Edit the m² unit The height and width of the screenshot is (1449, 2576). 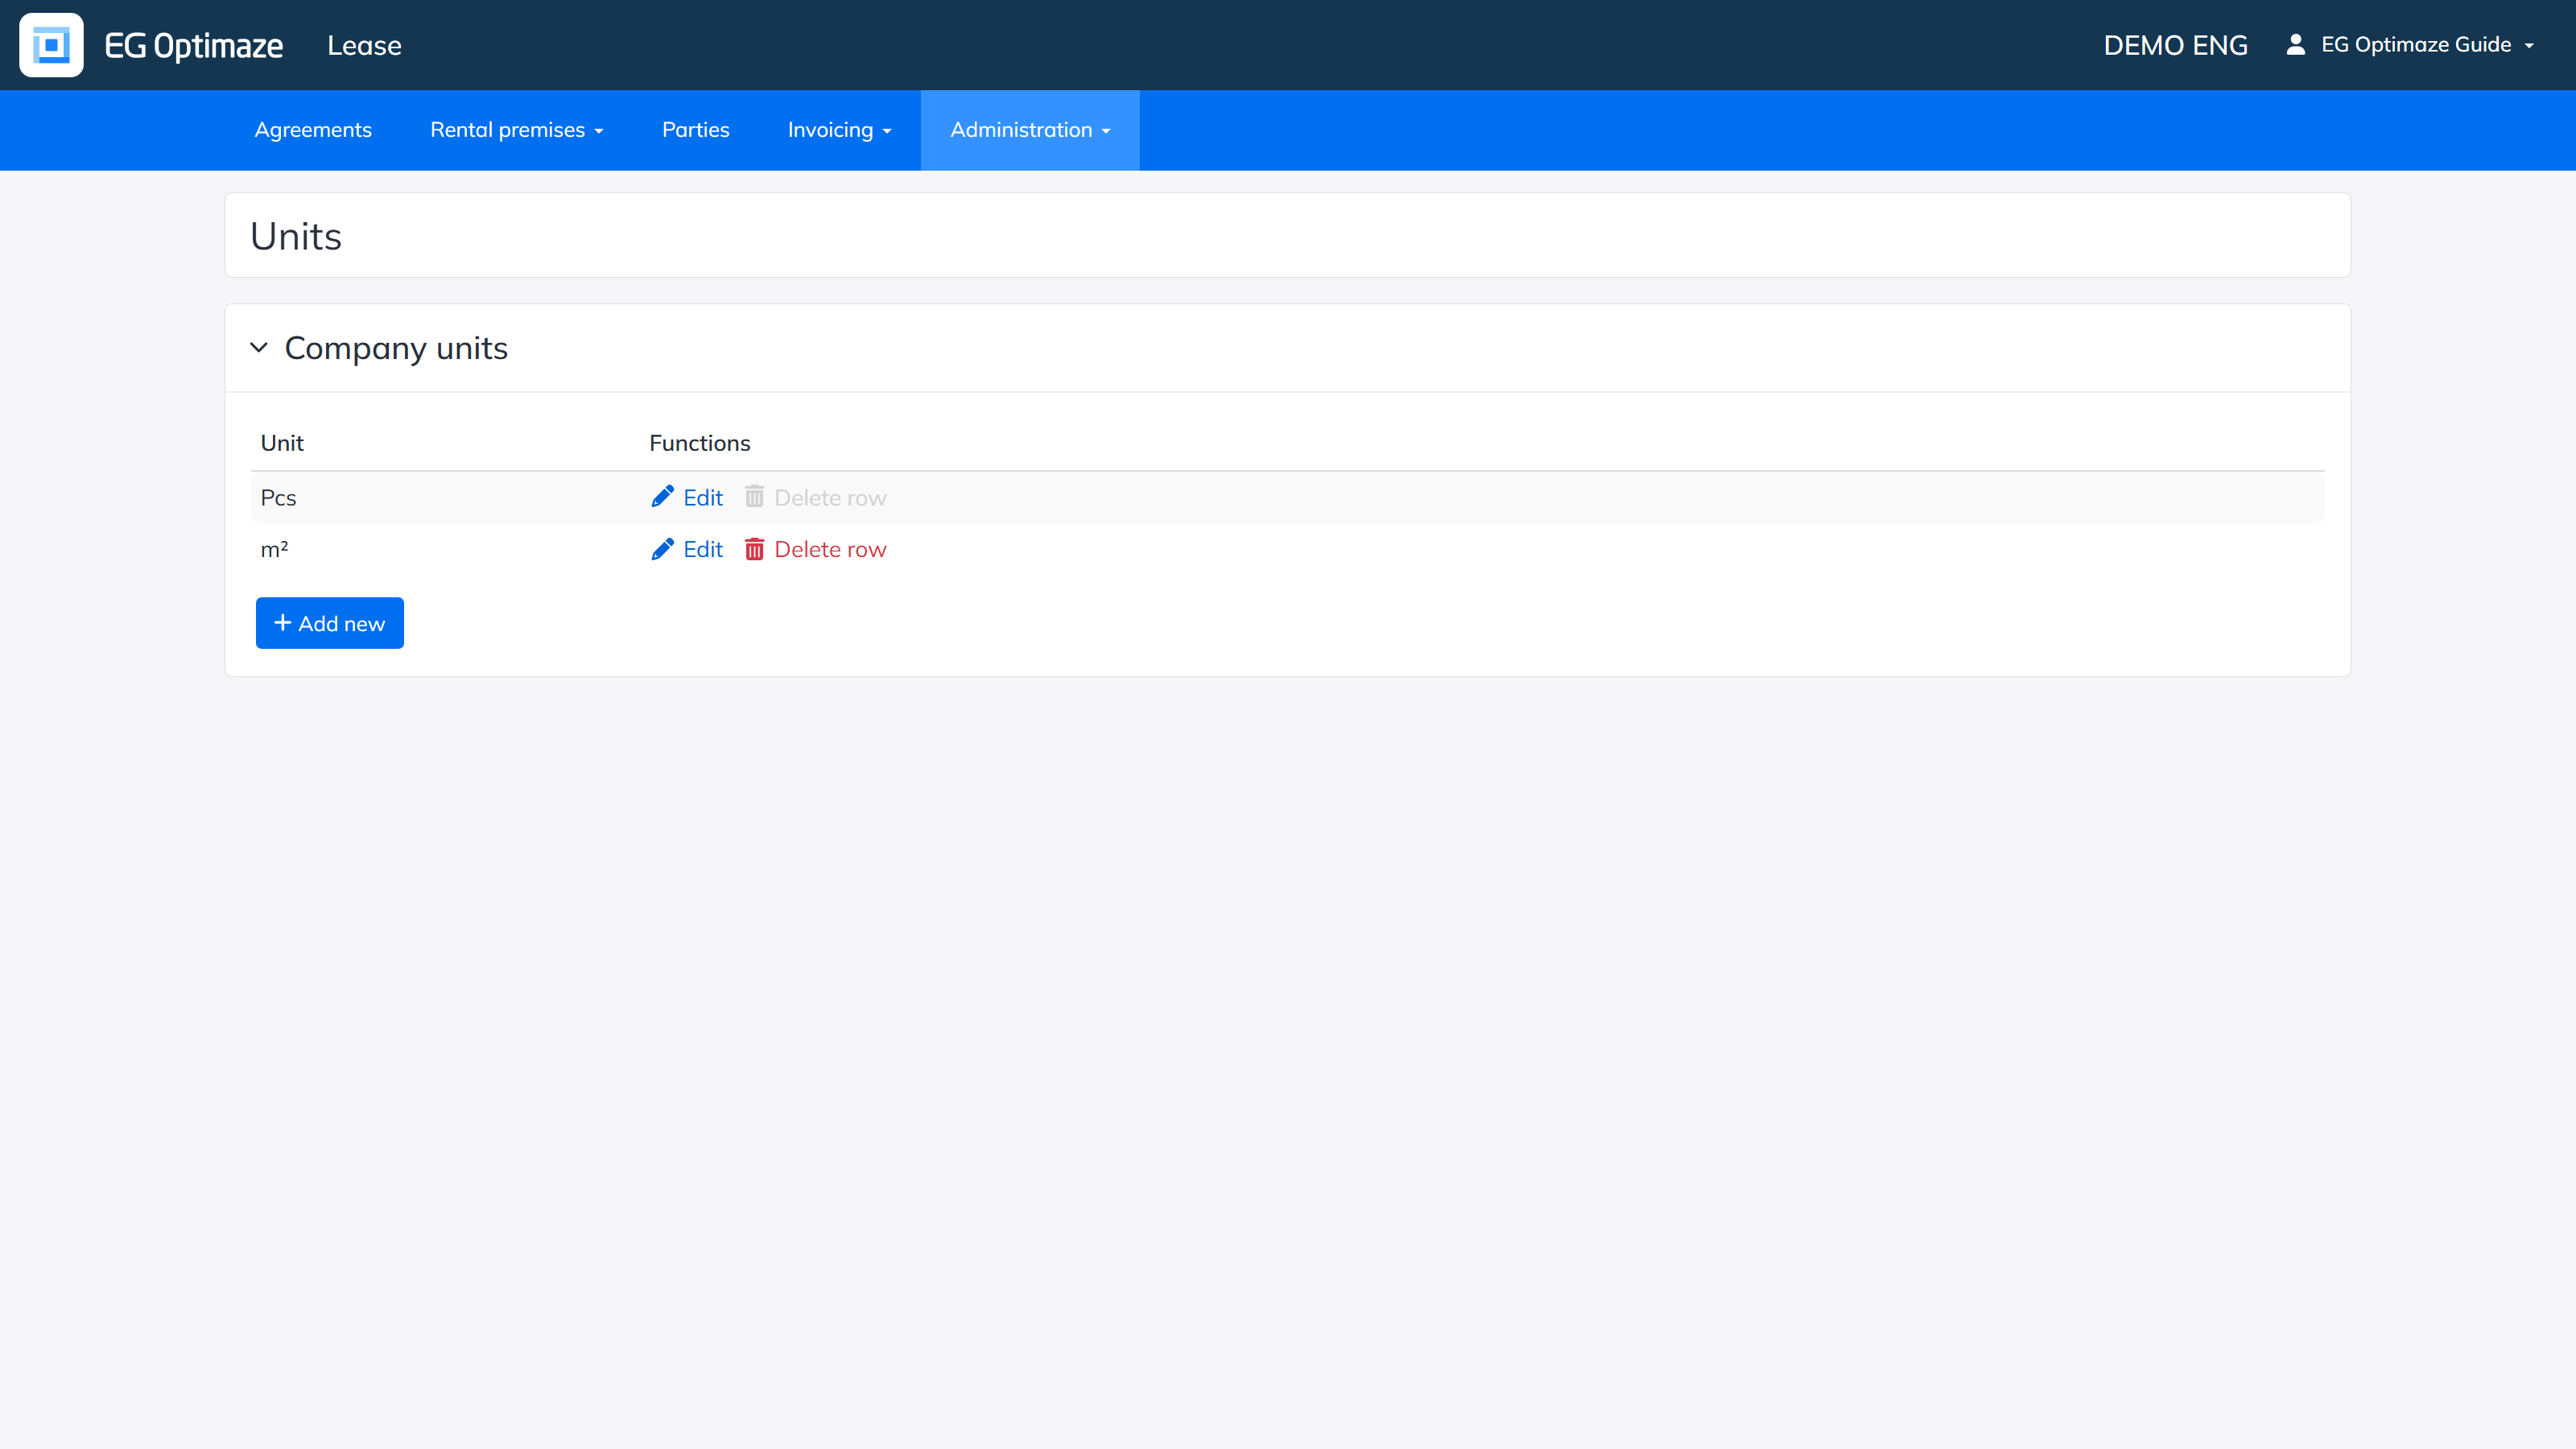coord(687,549)
